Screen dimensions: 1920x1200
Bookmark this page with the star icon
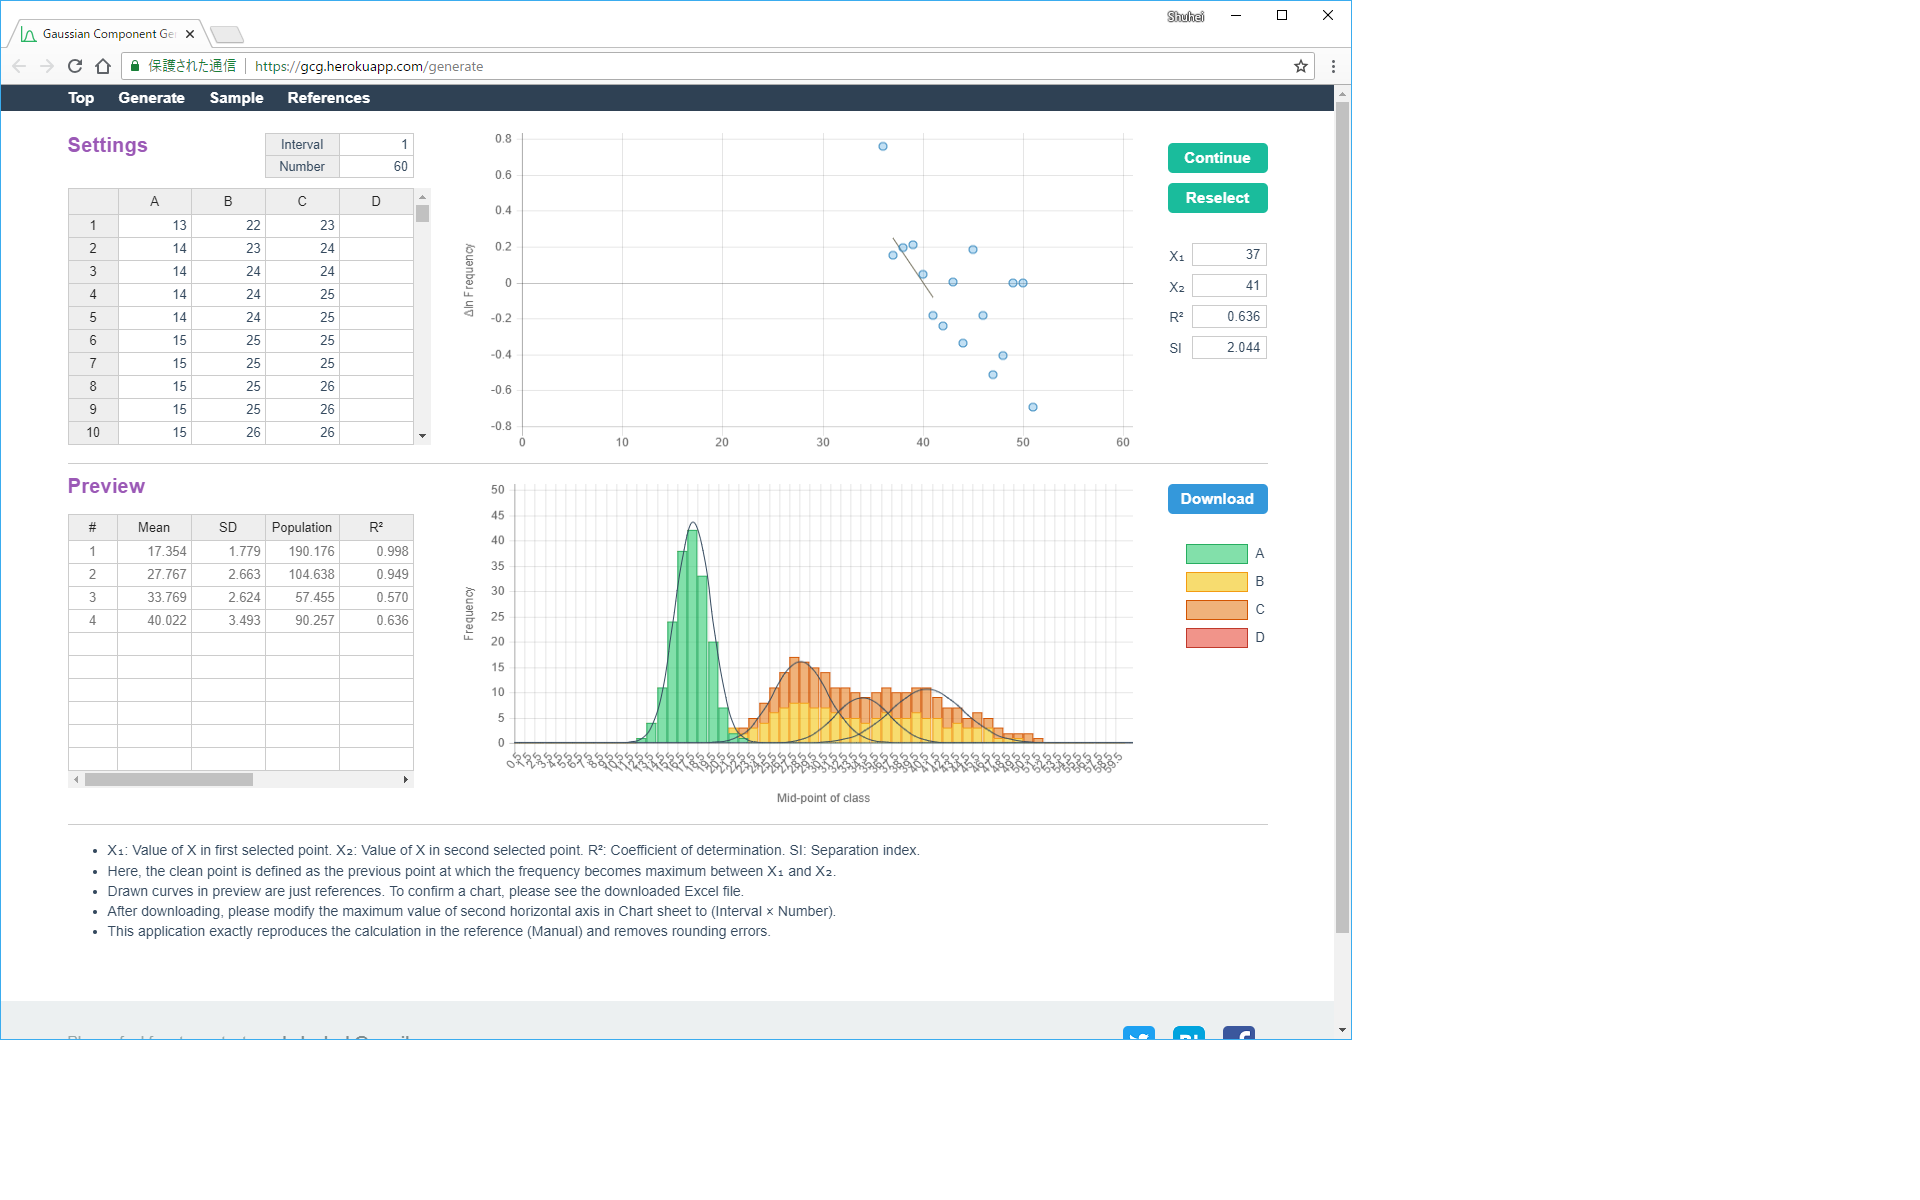1300,66
